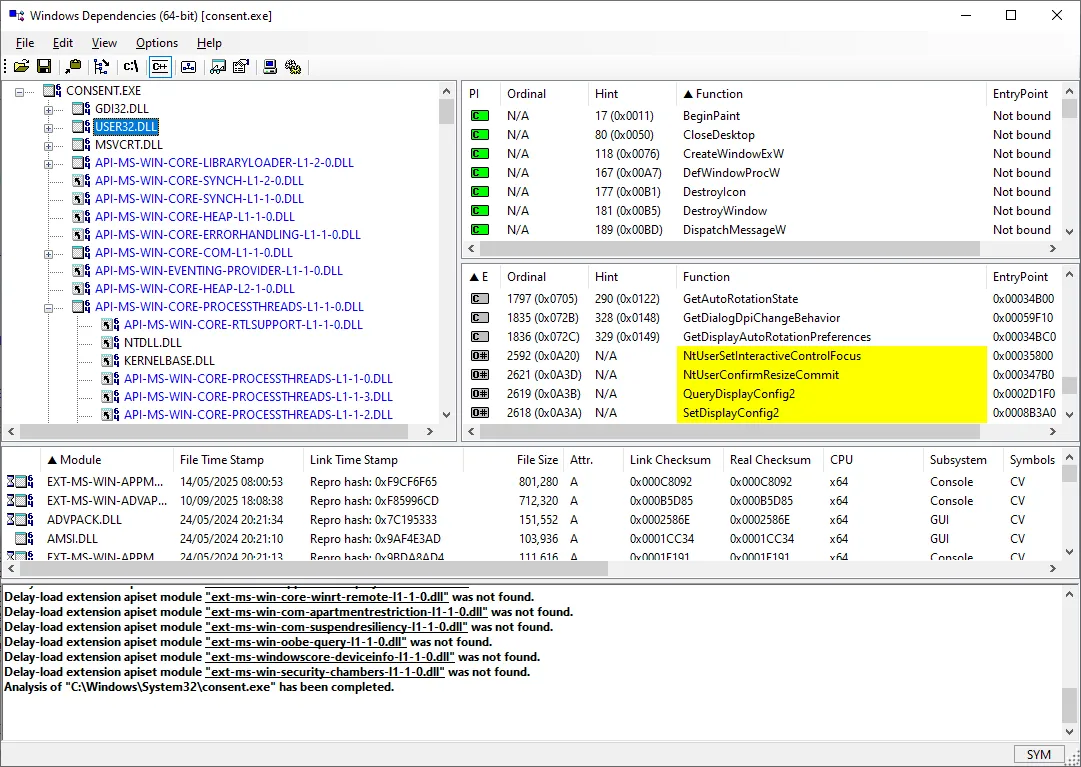Select API-MS-WIN-EVENTING-PROVIDER-L1-1-0.DLL in tree
The image size is (1081, 767).
point(219,271)
